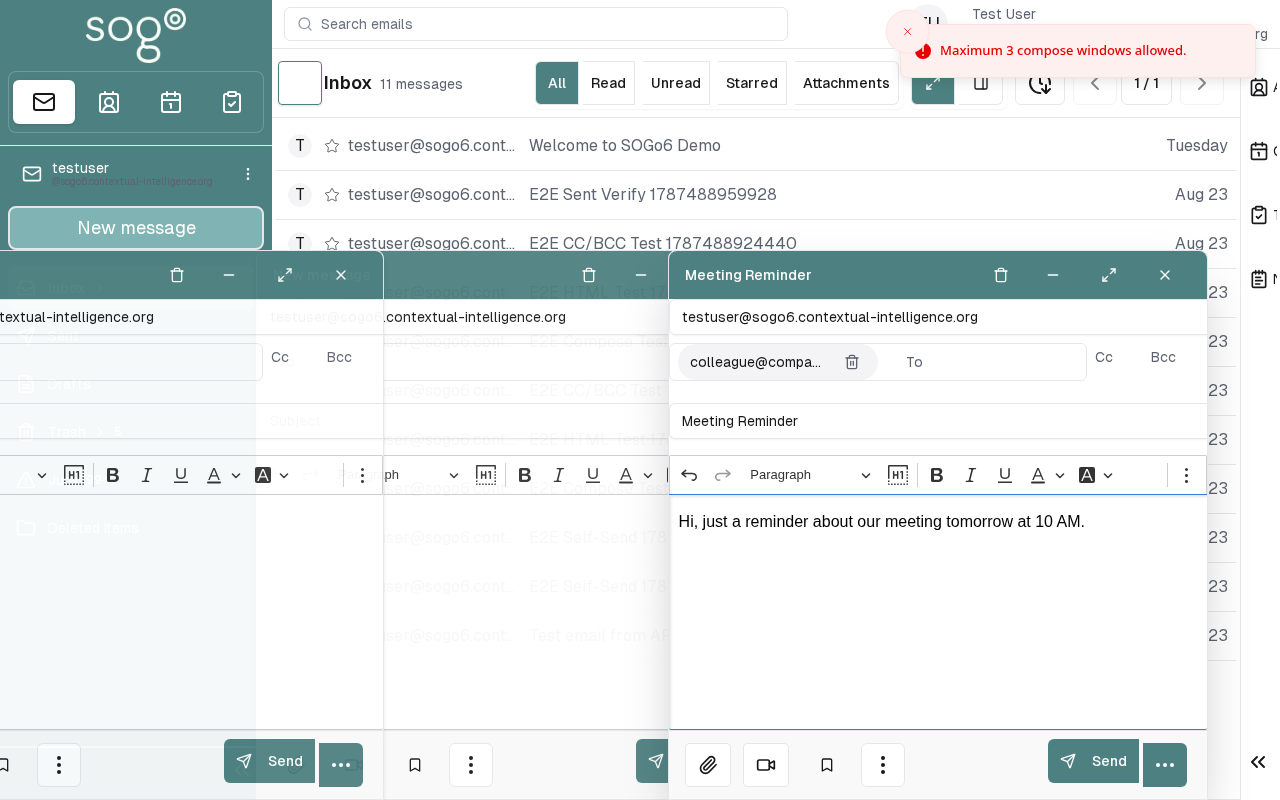Image resolution: width=1280 pixels, height=800 pixels.
Task: Filter inbox by Unread messages
Action: [676, 83]
